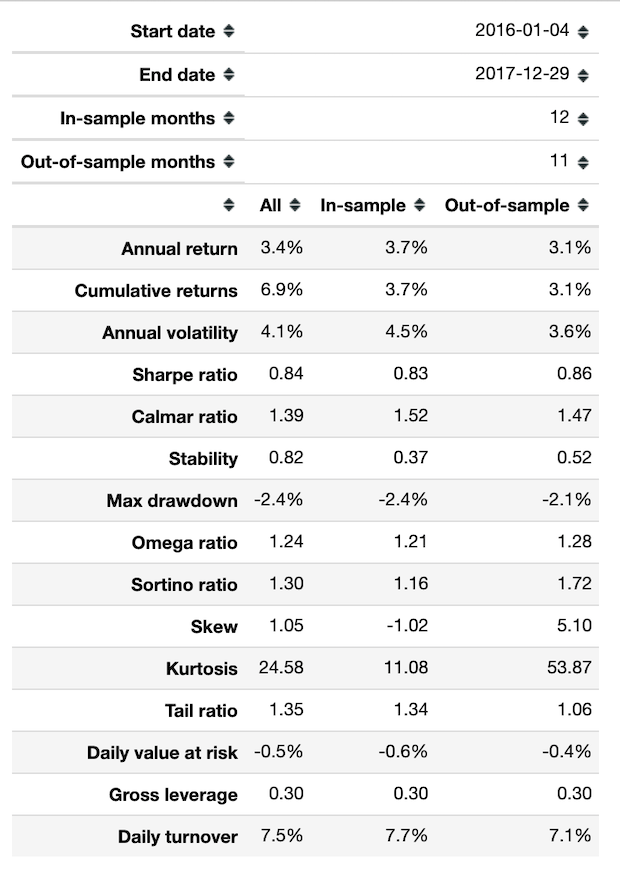620x873 pixels.
Task: Sort the Out-of-sample column
Action: pyautogui.click(x=583, y=205)
